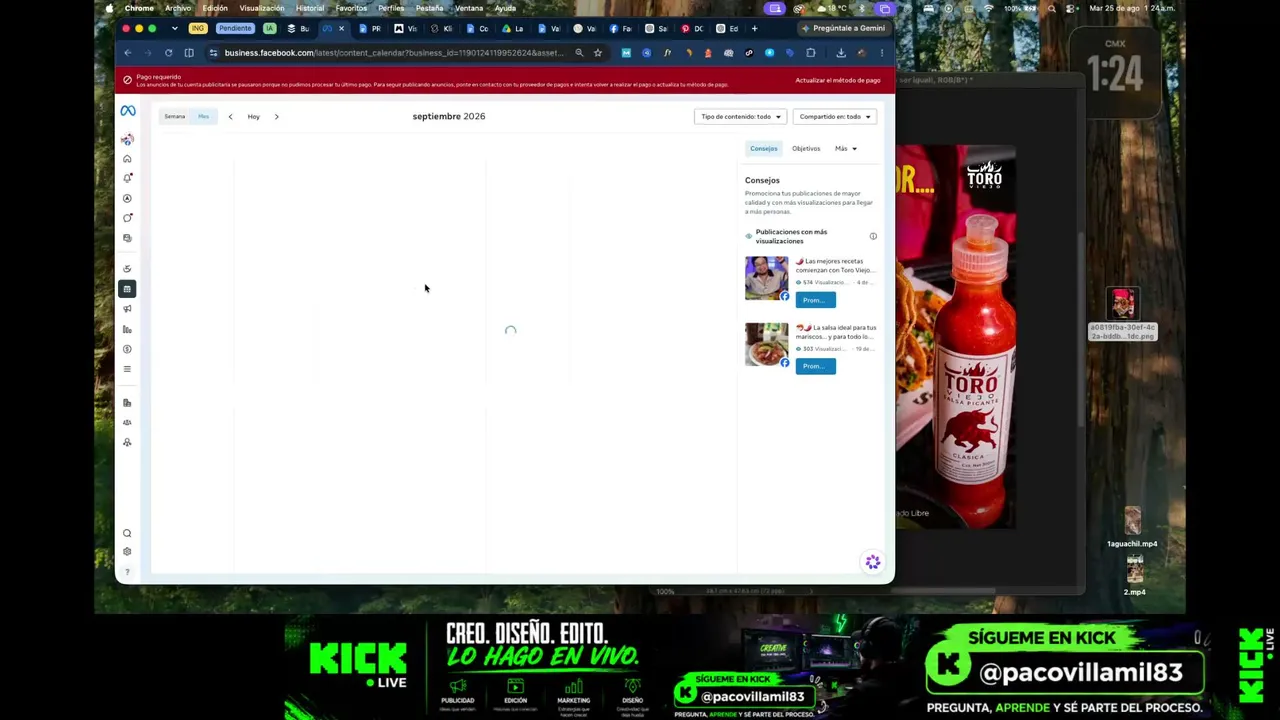Open the Chrome menu in the menu bar

tap(140, 8)
